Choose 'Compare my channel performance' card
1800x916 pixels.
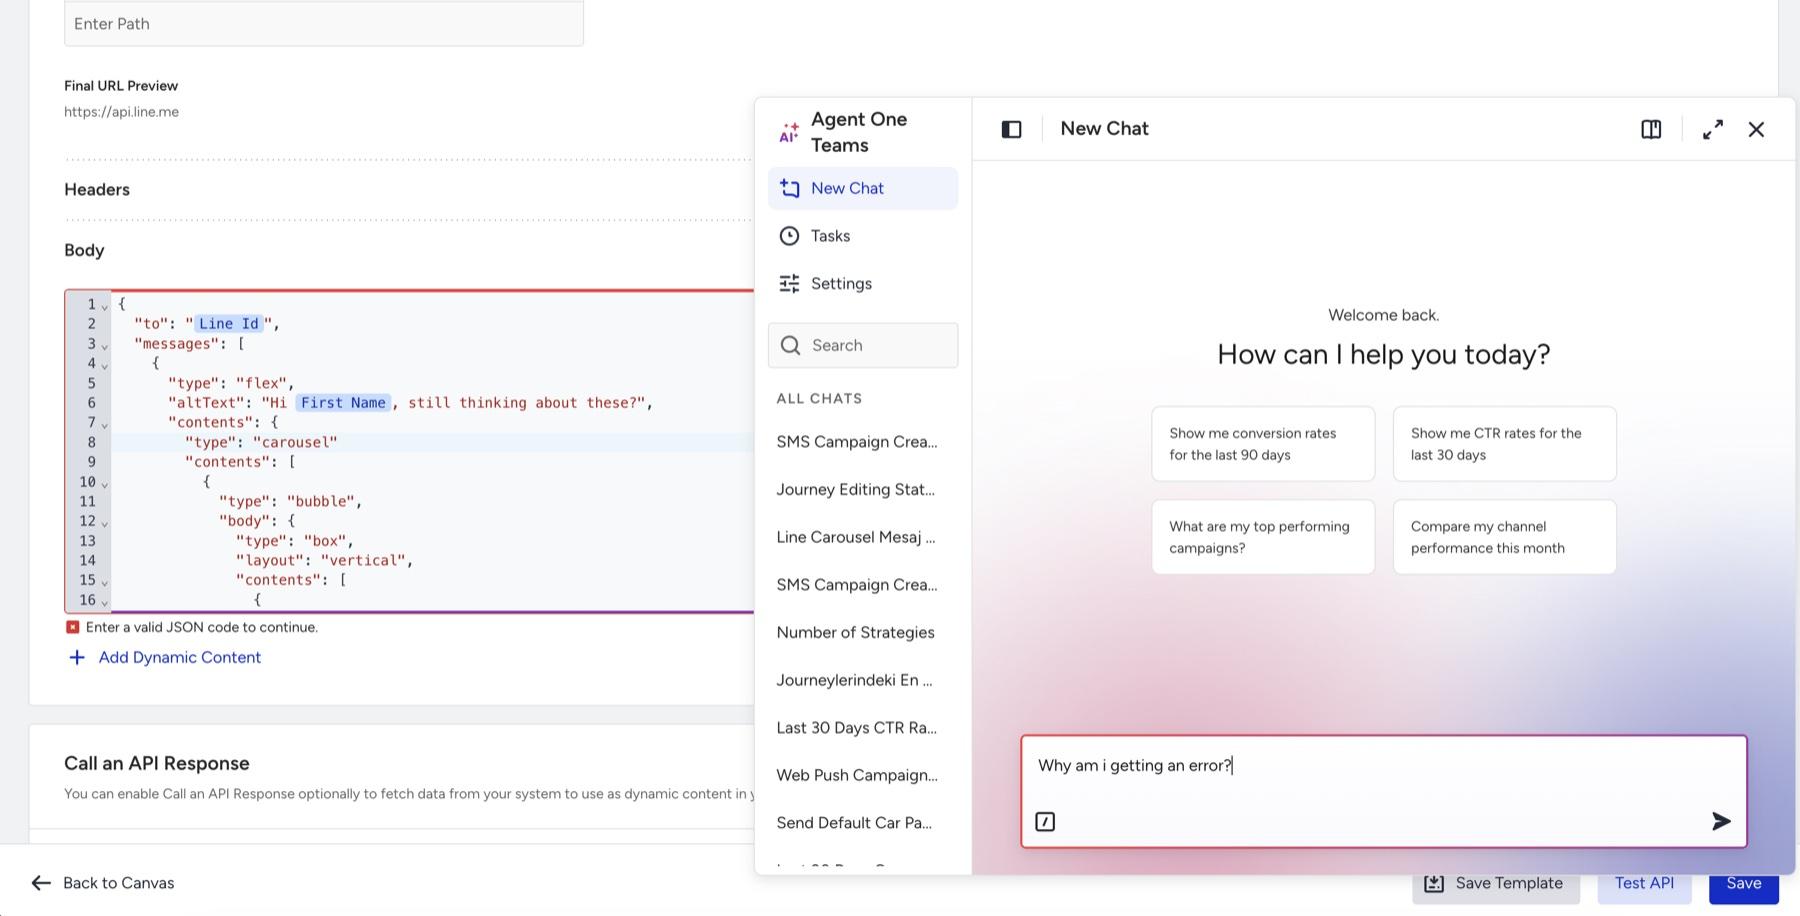pos(1504,537)
